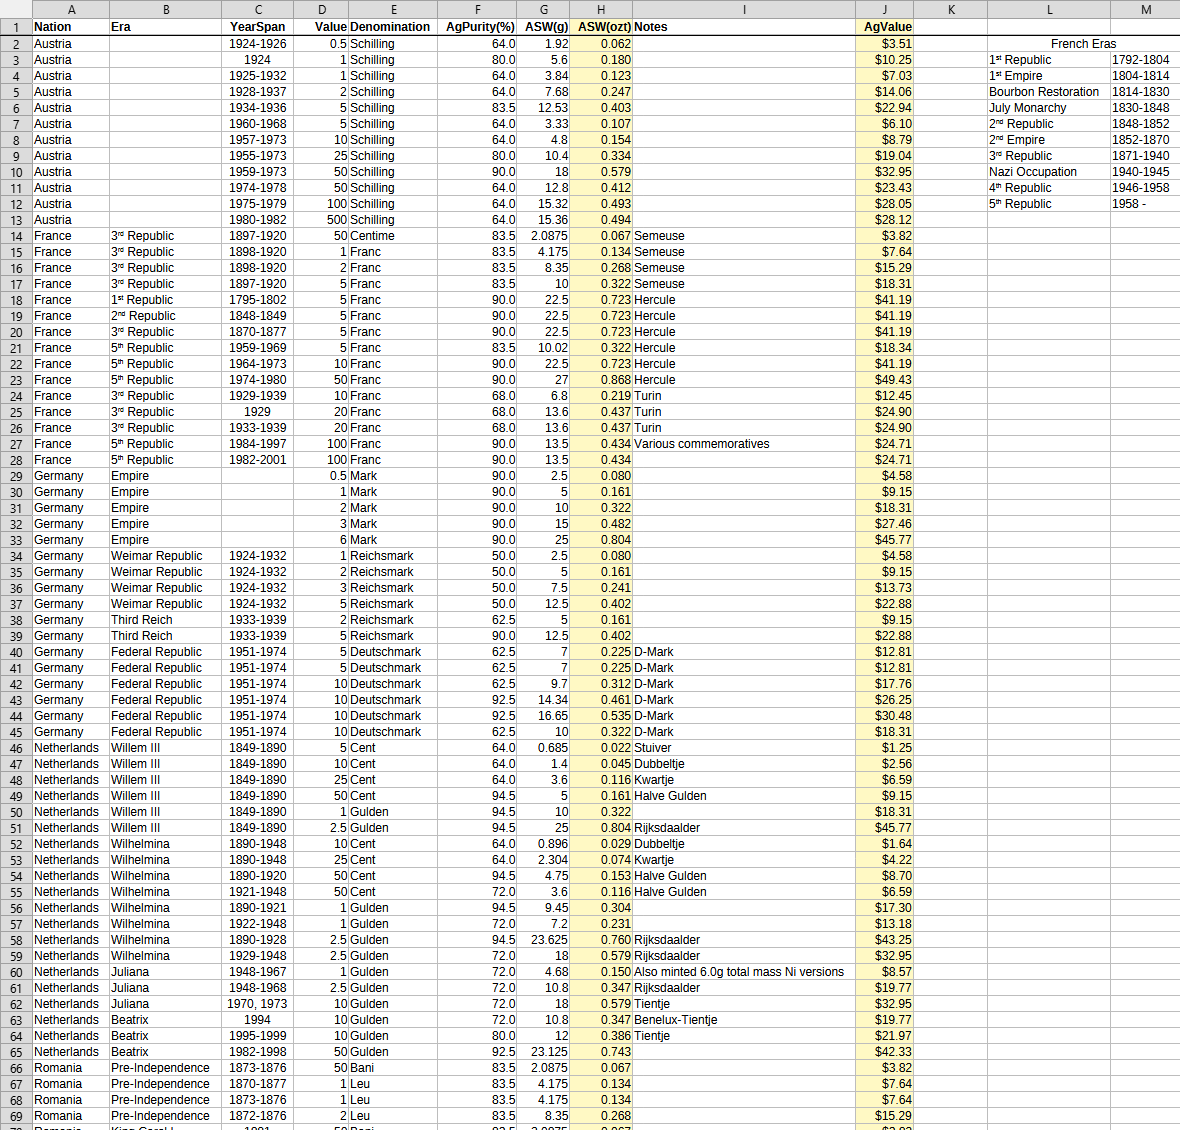Click the '1792-1804' cell
Image resolution: width=1180 pixels, height=1130 pixels.
[x=1145, y=59]
